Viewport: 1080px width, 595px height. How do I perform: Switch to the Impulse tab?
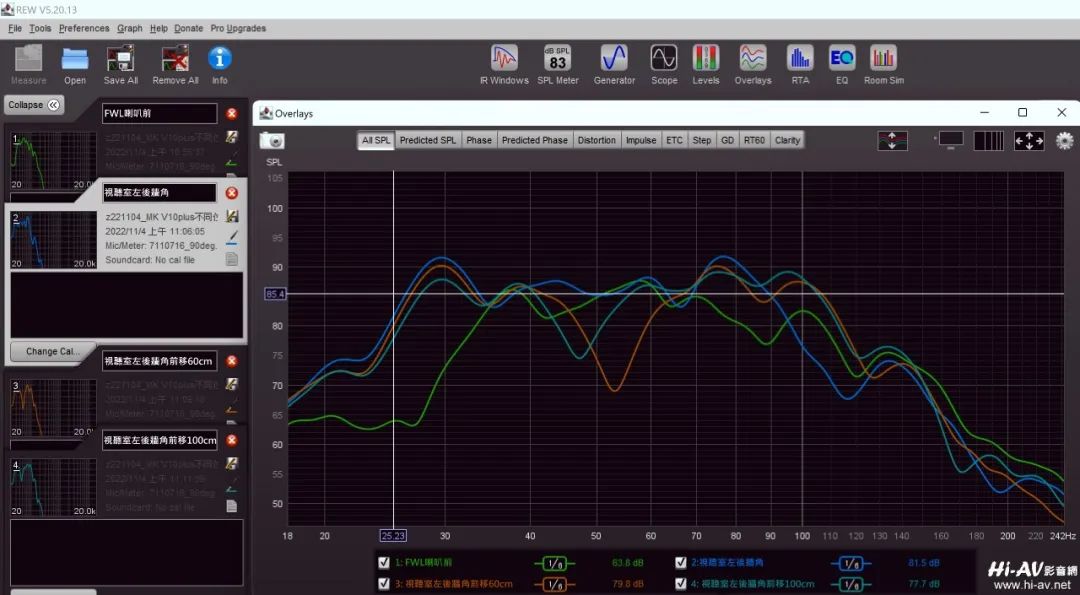coord(641,140)
